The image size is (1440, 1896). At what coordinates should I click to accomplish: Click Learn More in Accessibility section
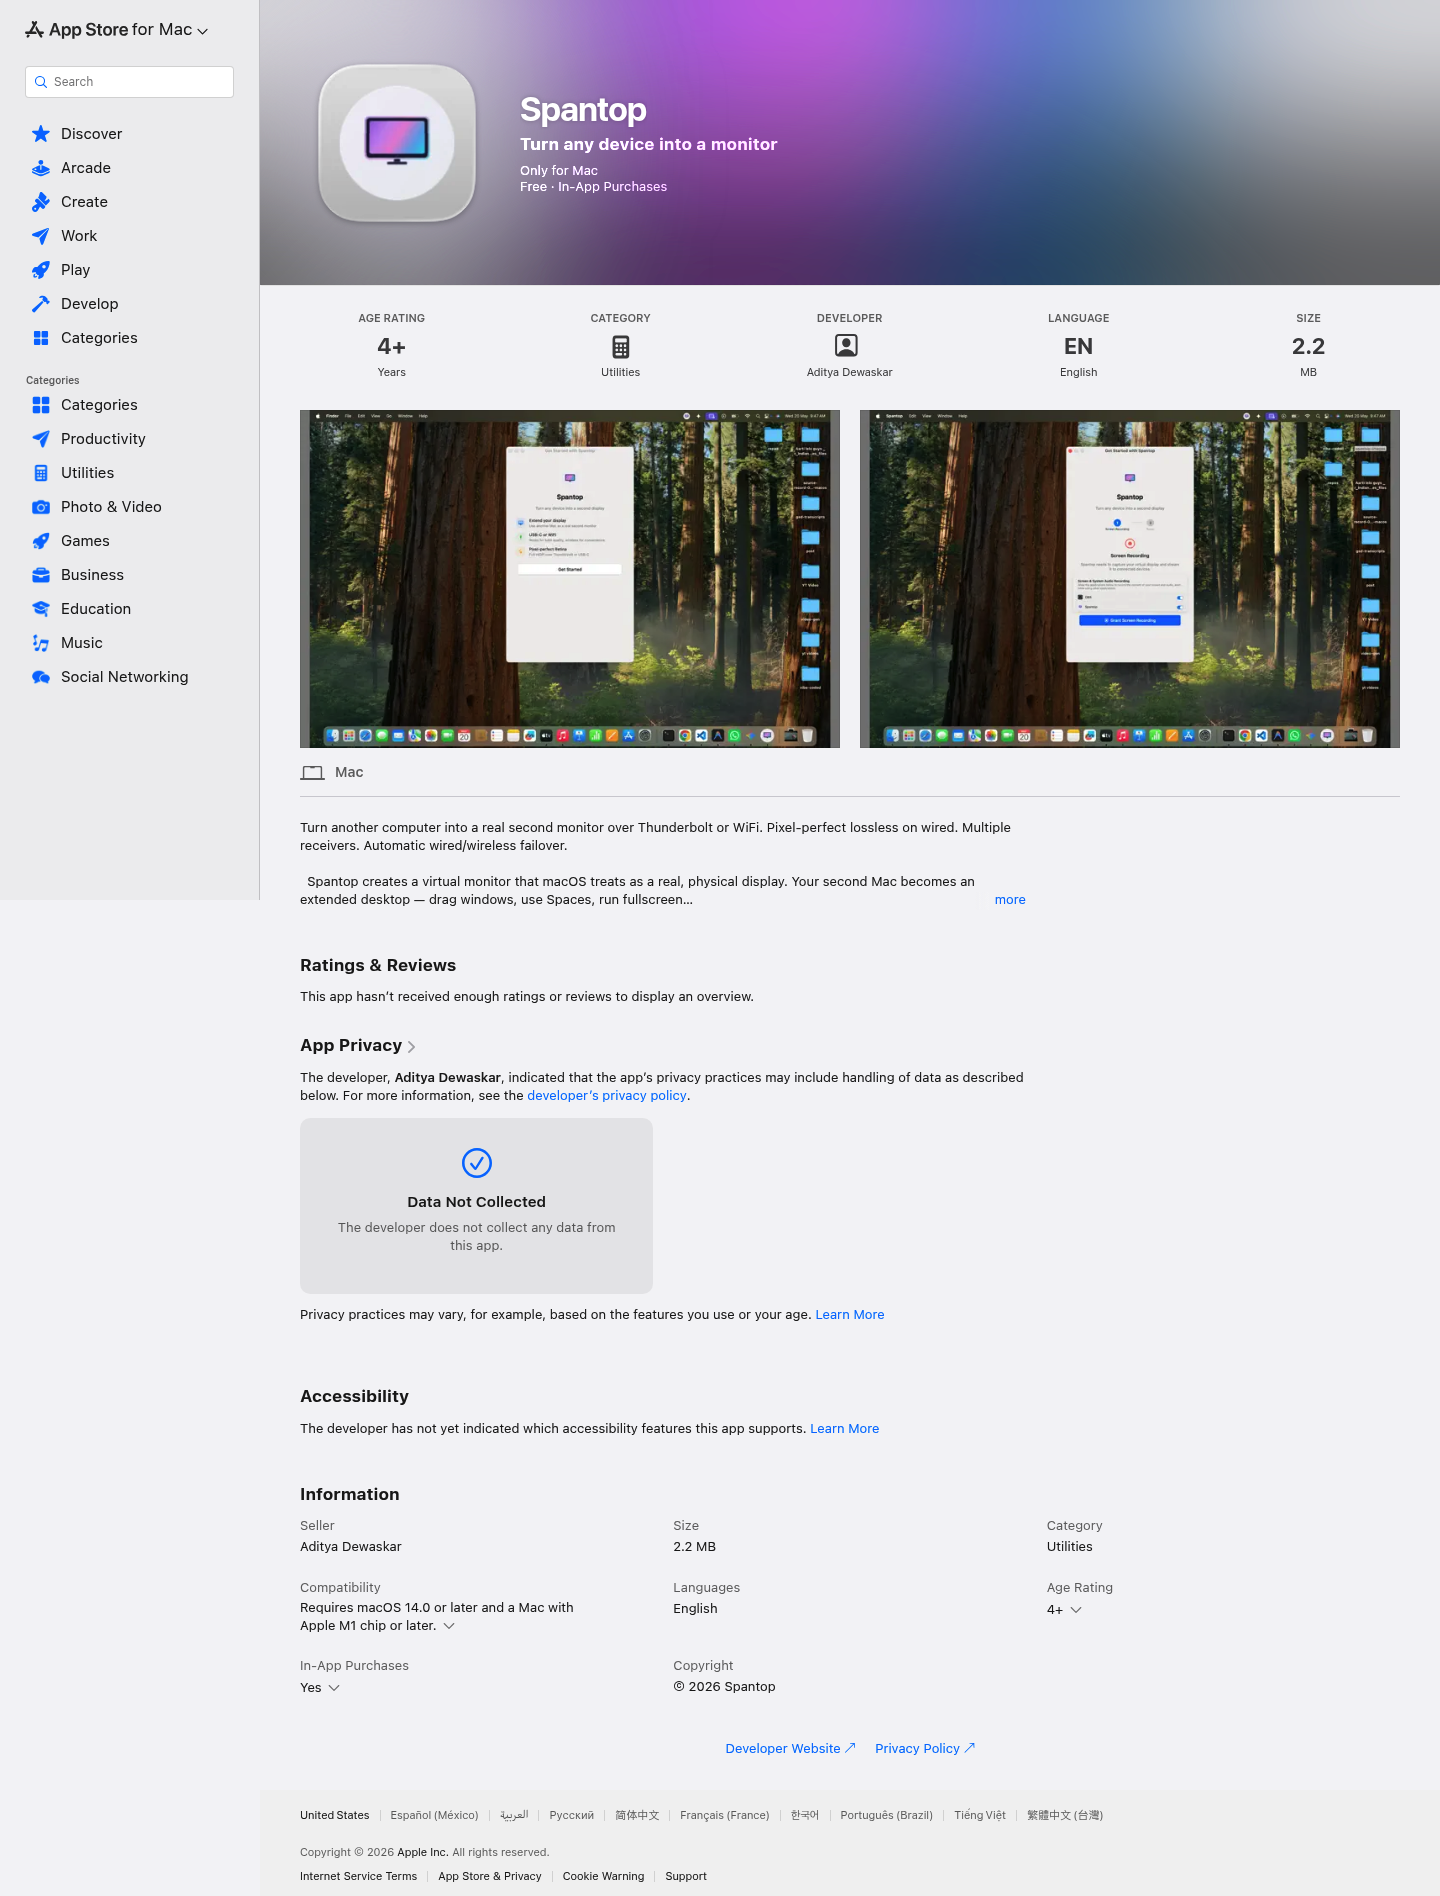point(845,1429)
